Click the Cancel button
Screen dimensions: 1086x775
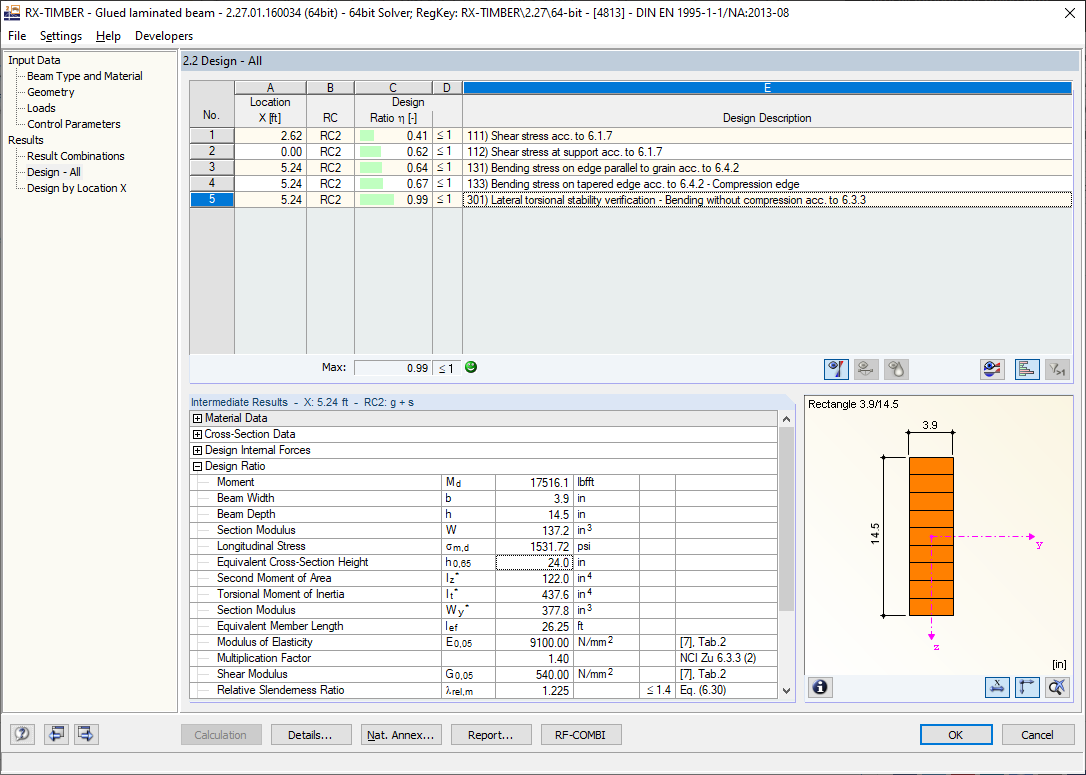[1038, 735]
